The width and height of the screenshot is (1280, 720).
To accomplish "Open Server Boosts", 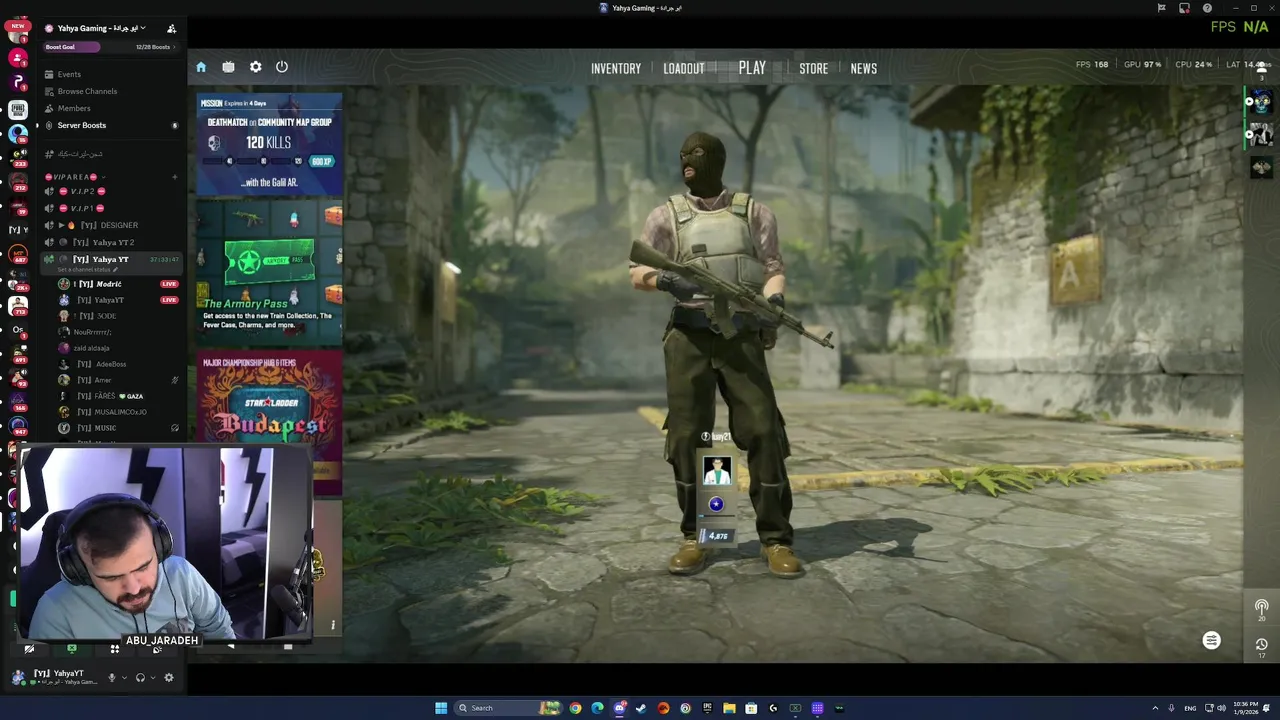I will [110, 125].
